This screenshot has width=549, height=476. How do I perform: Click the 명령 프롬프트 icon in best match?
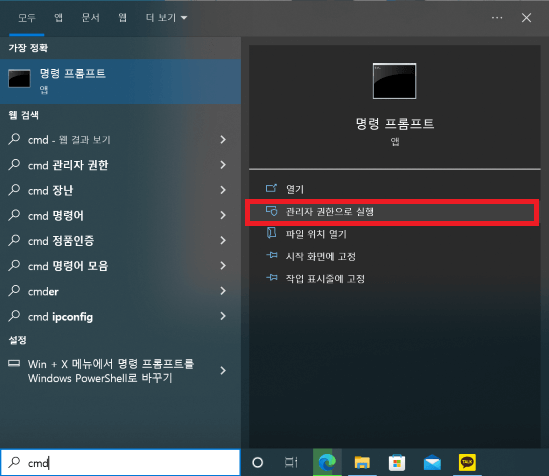19,78
